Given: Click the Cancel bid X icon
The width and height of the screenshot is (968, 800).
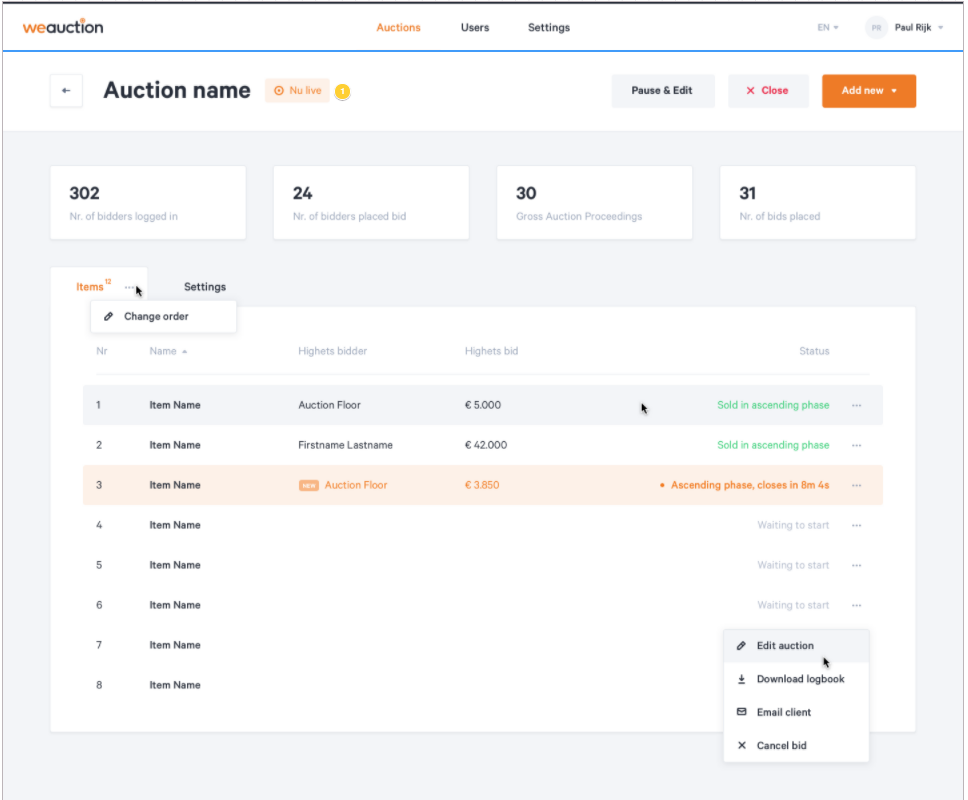Looking at the screenshot, I should click(741, 745).
